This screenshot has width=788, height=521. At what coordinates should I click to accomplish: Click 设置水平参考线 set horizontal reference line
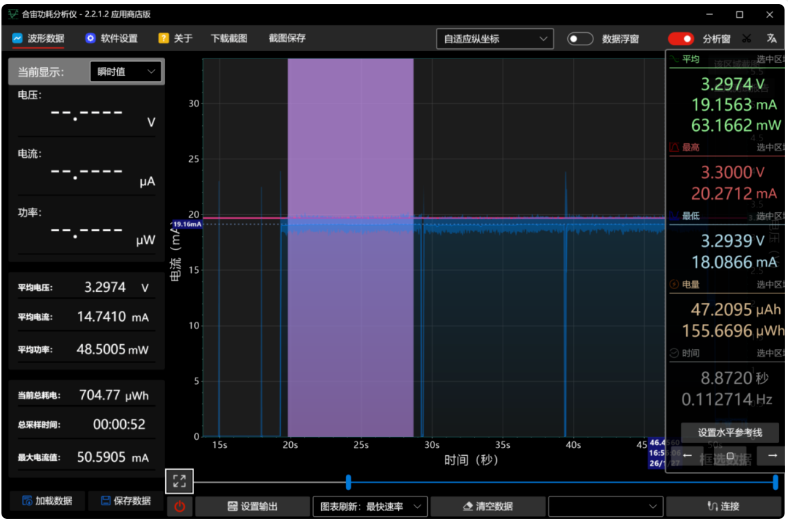click(730, 433)
